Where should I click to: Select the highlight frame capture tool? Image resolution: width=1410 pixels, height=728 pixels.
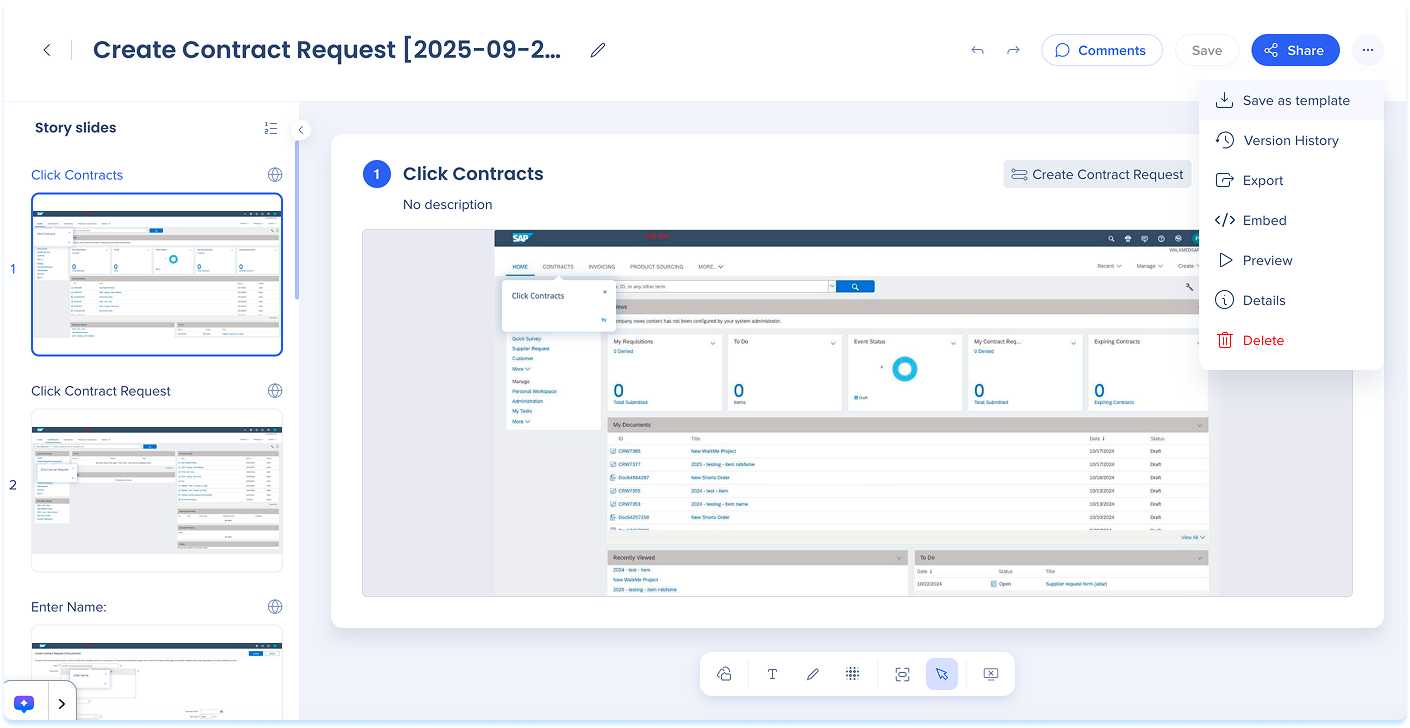pyautogui.click(x=902, y=674)
